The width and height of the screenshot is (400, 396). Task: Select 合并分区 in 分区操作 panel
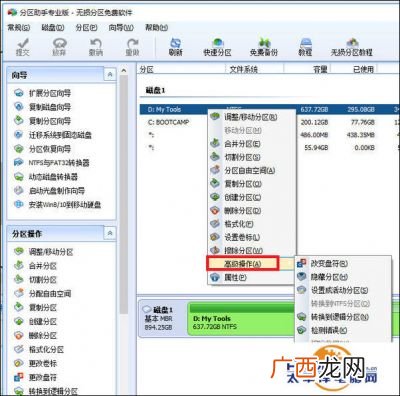[35, 266]
